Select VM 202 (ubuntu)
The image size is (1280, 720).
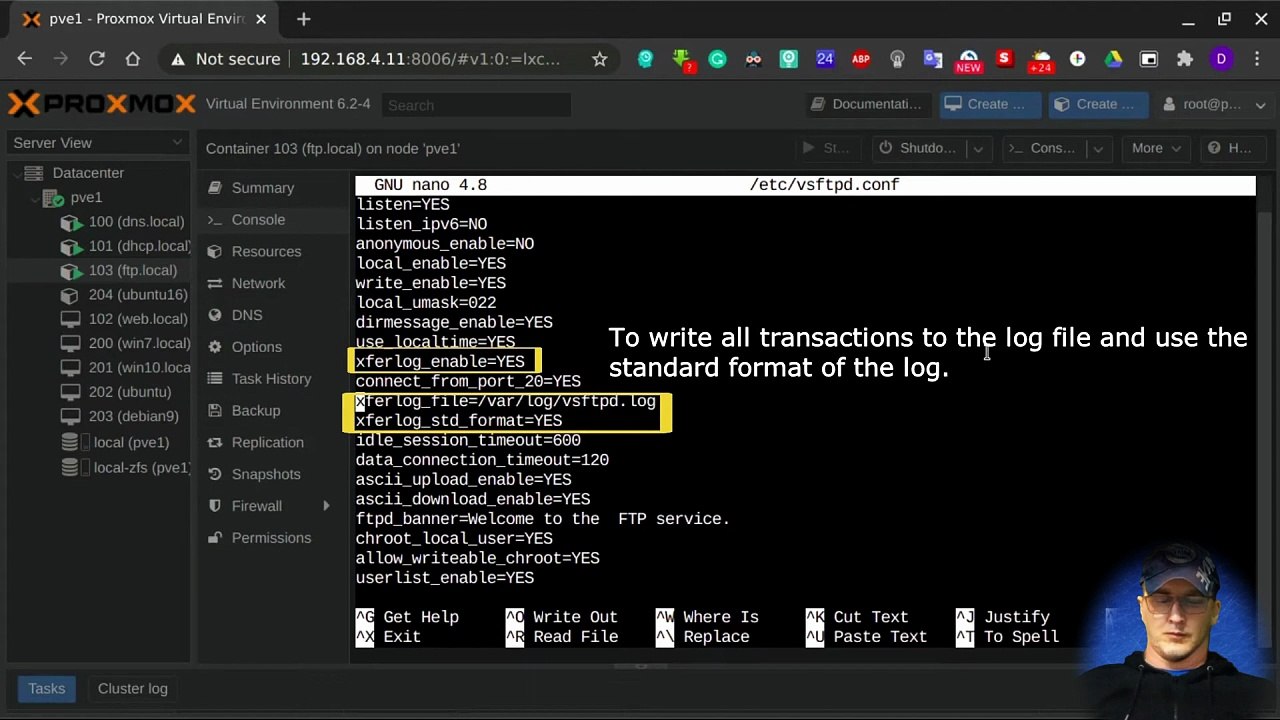(x=129, y=391)
